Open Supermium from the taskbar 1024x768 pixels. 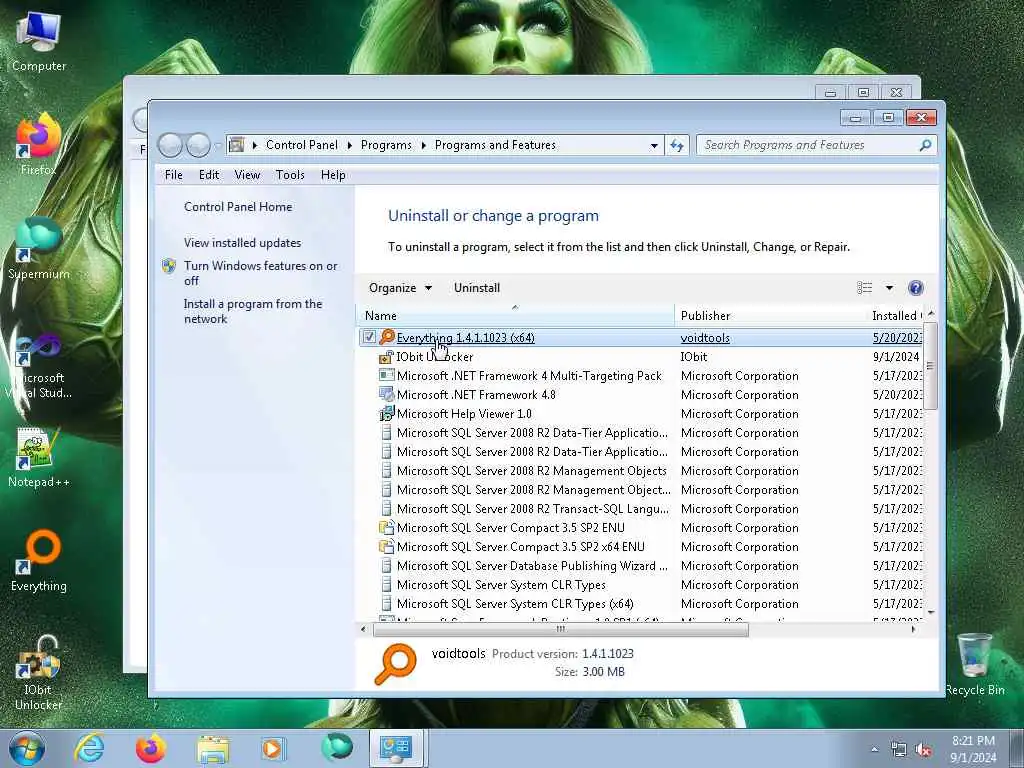tap(336, 747)
